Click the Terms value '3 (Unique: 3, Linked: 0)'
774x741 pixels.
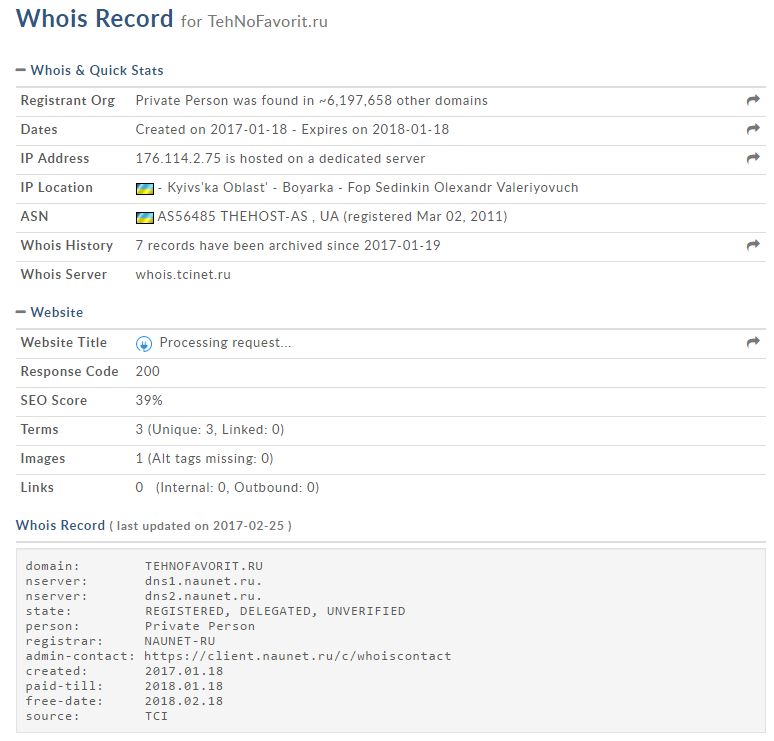click(x=210, y=429)
